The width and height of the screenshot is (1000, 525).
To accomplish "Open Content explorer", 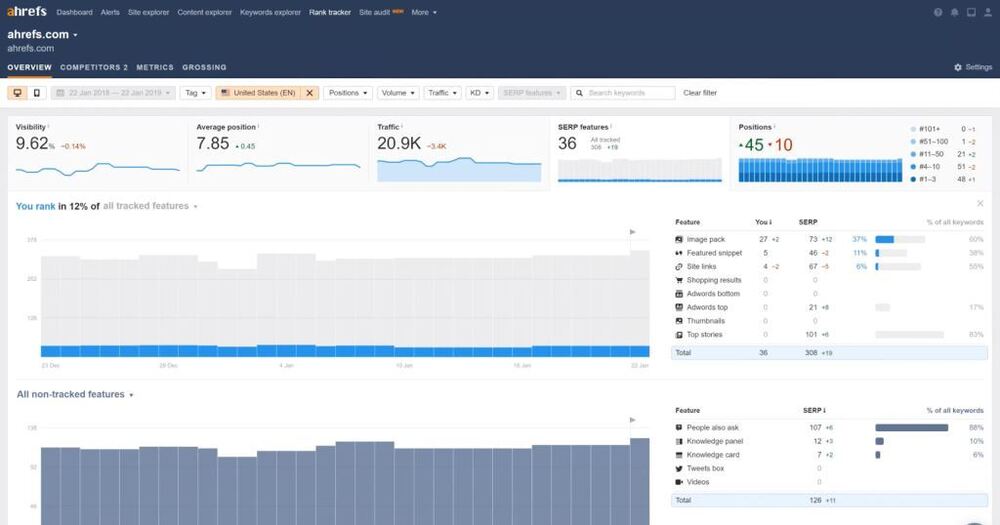I will point(204,12).
